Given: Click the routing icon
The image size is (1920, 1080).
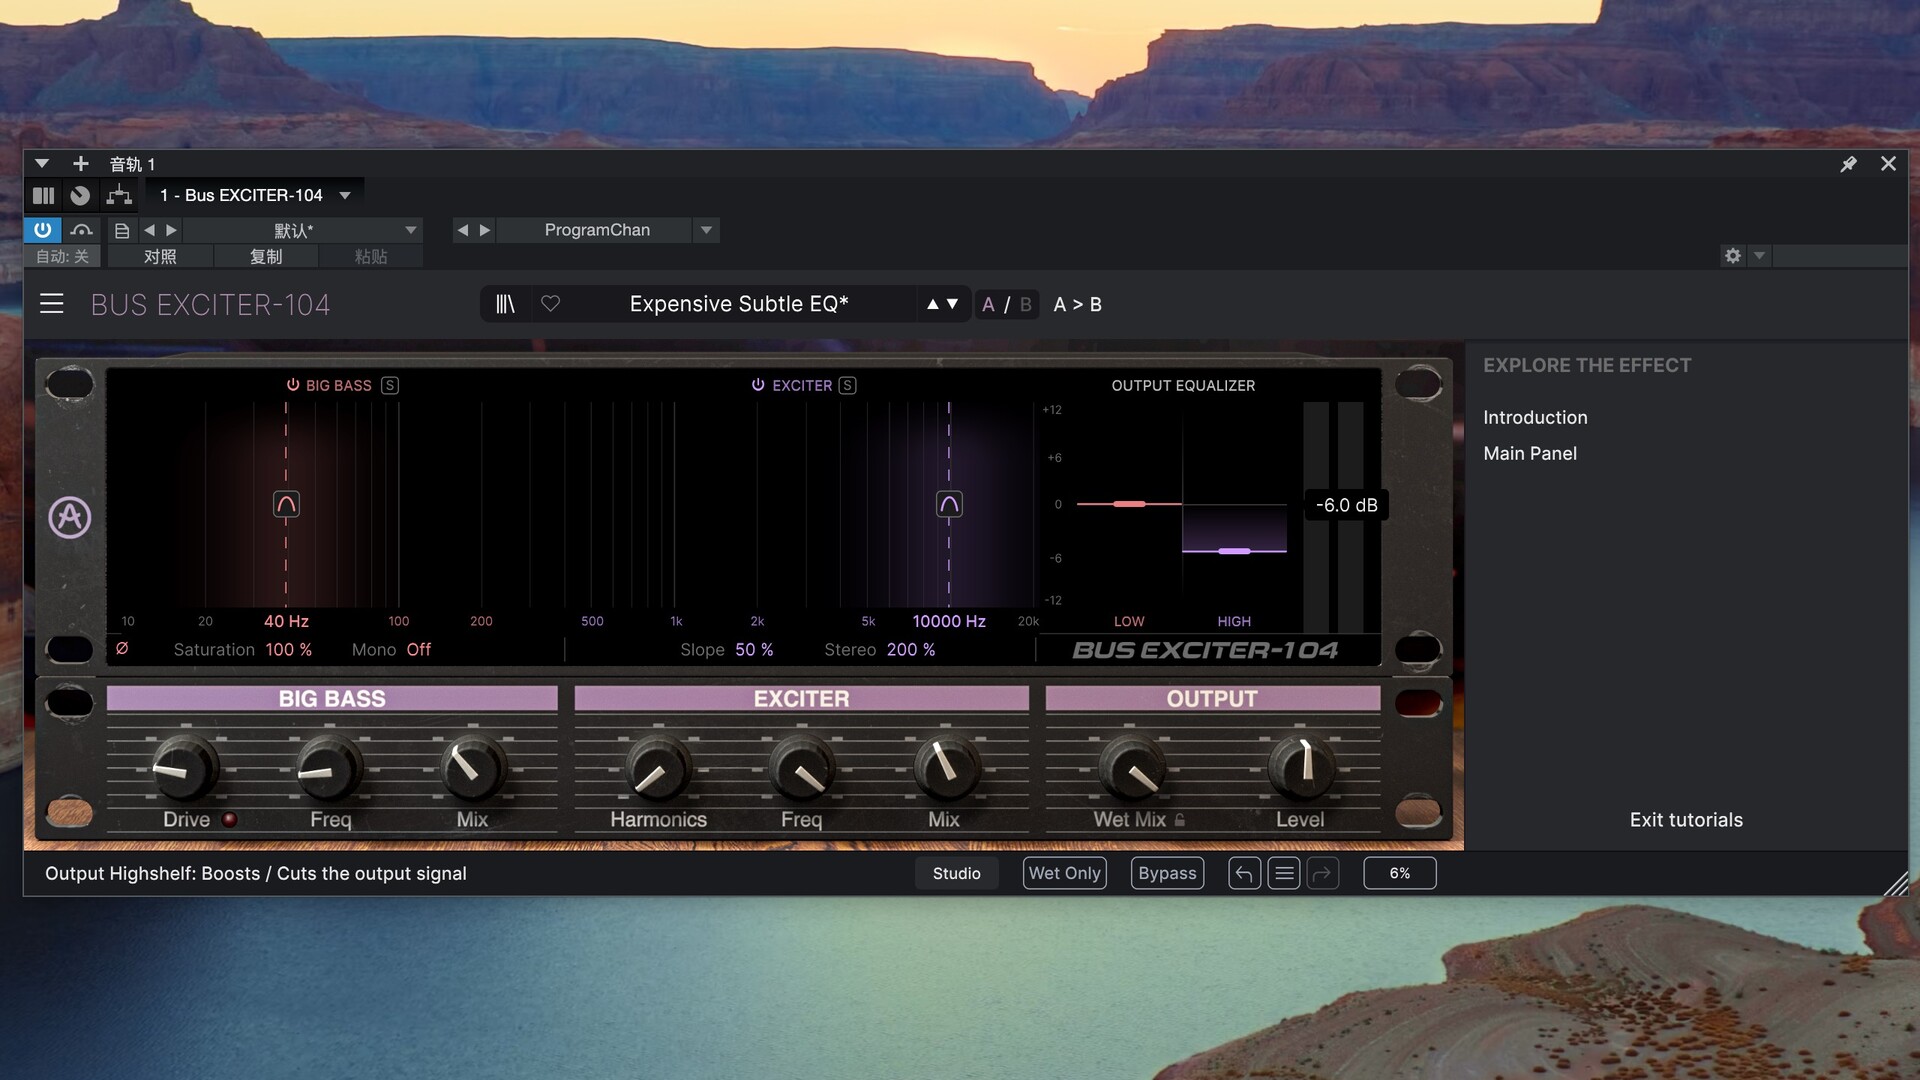Looking at the screenshot, I should (x=119, y=195).
